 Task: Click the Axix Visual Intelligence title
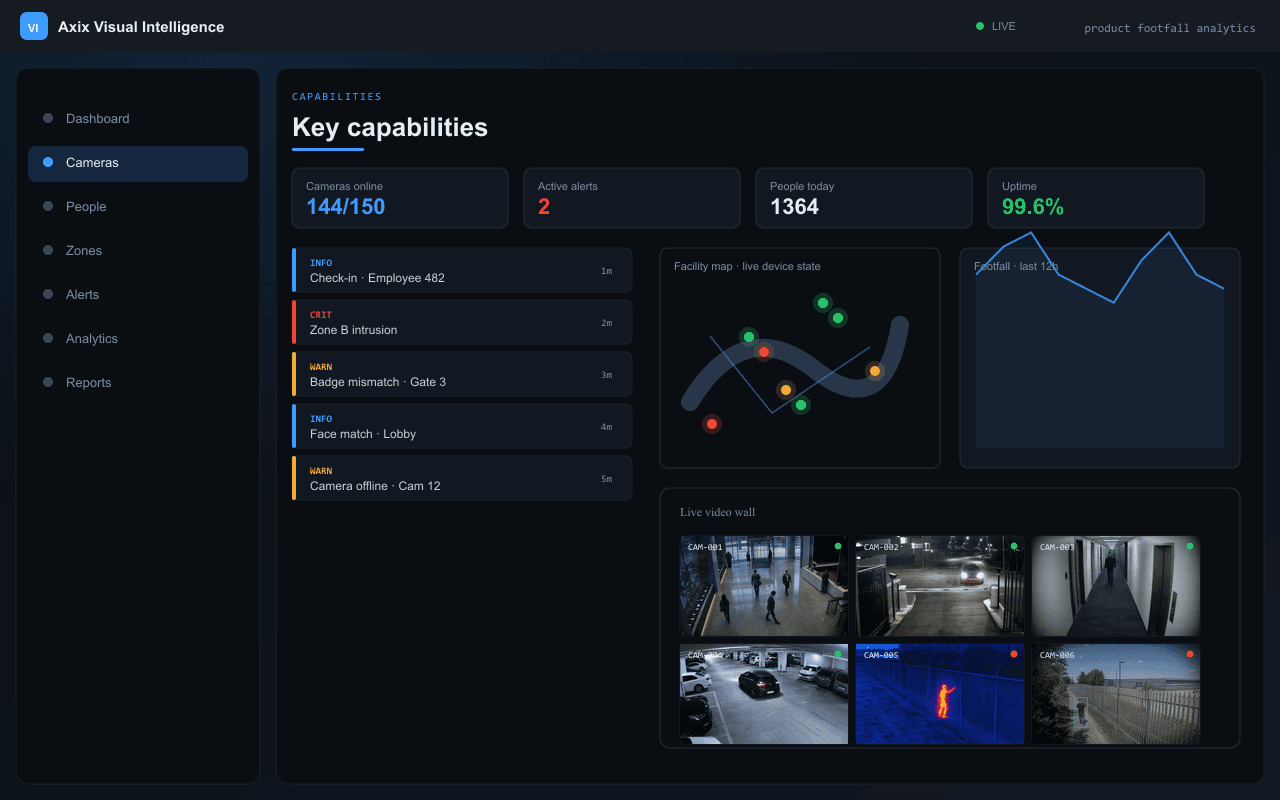coord(141,27)
